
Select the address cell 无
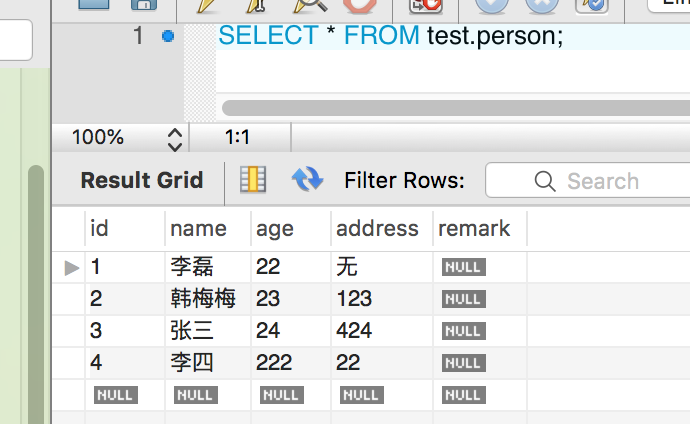[x=382, y=267]
